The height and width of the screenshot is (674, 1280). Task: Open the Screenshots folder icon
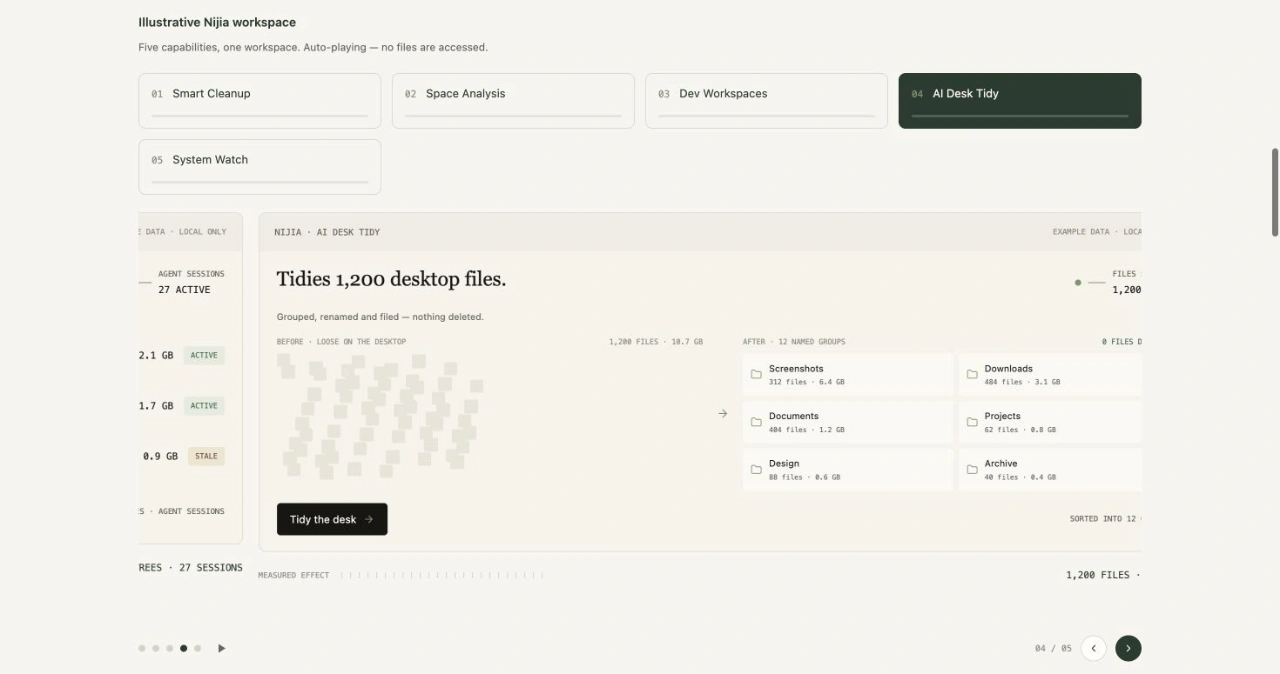point(756,375)
